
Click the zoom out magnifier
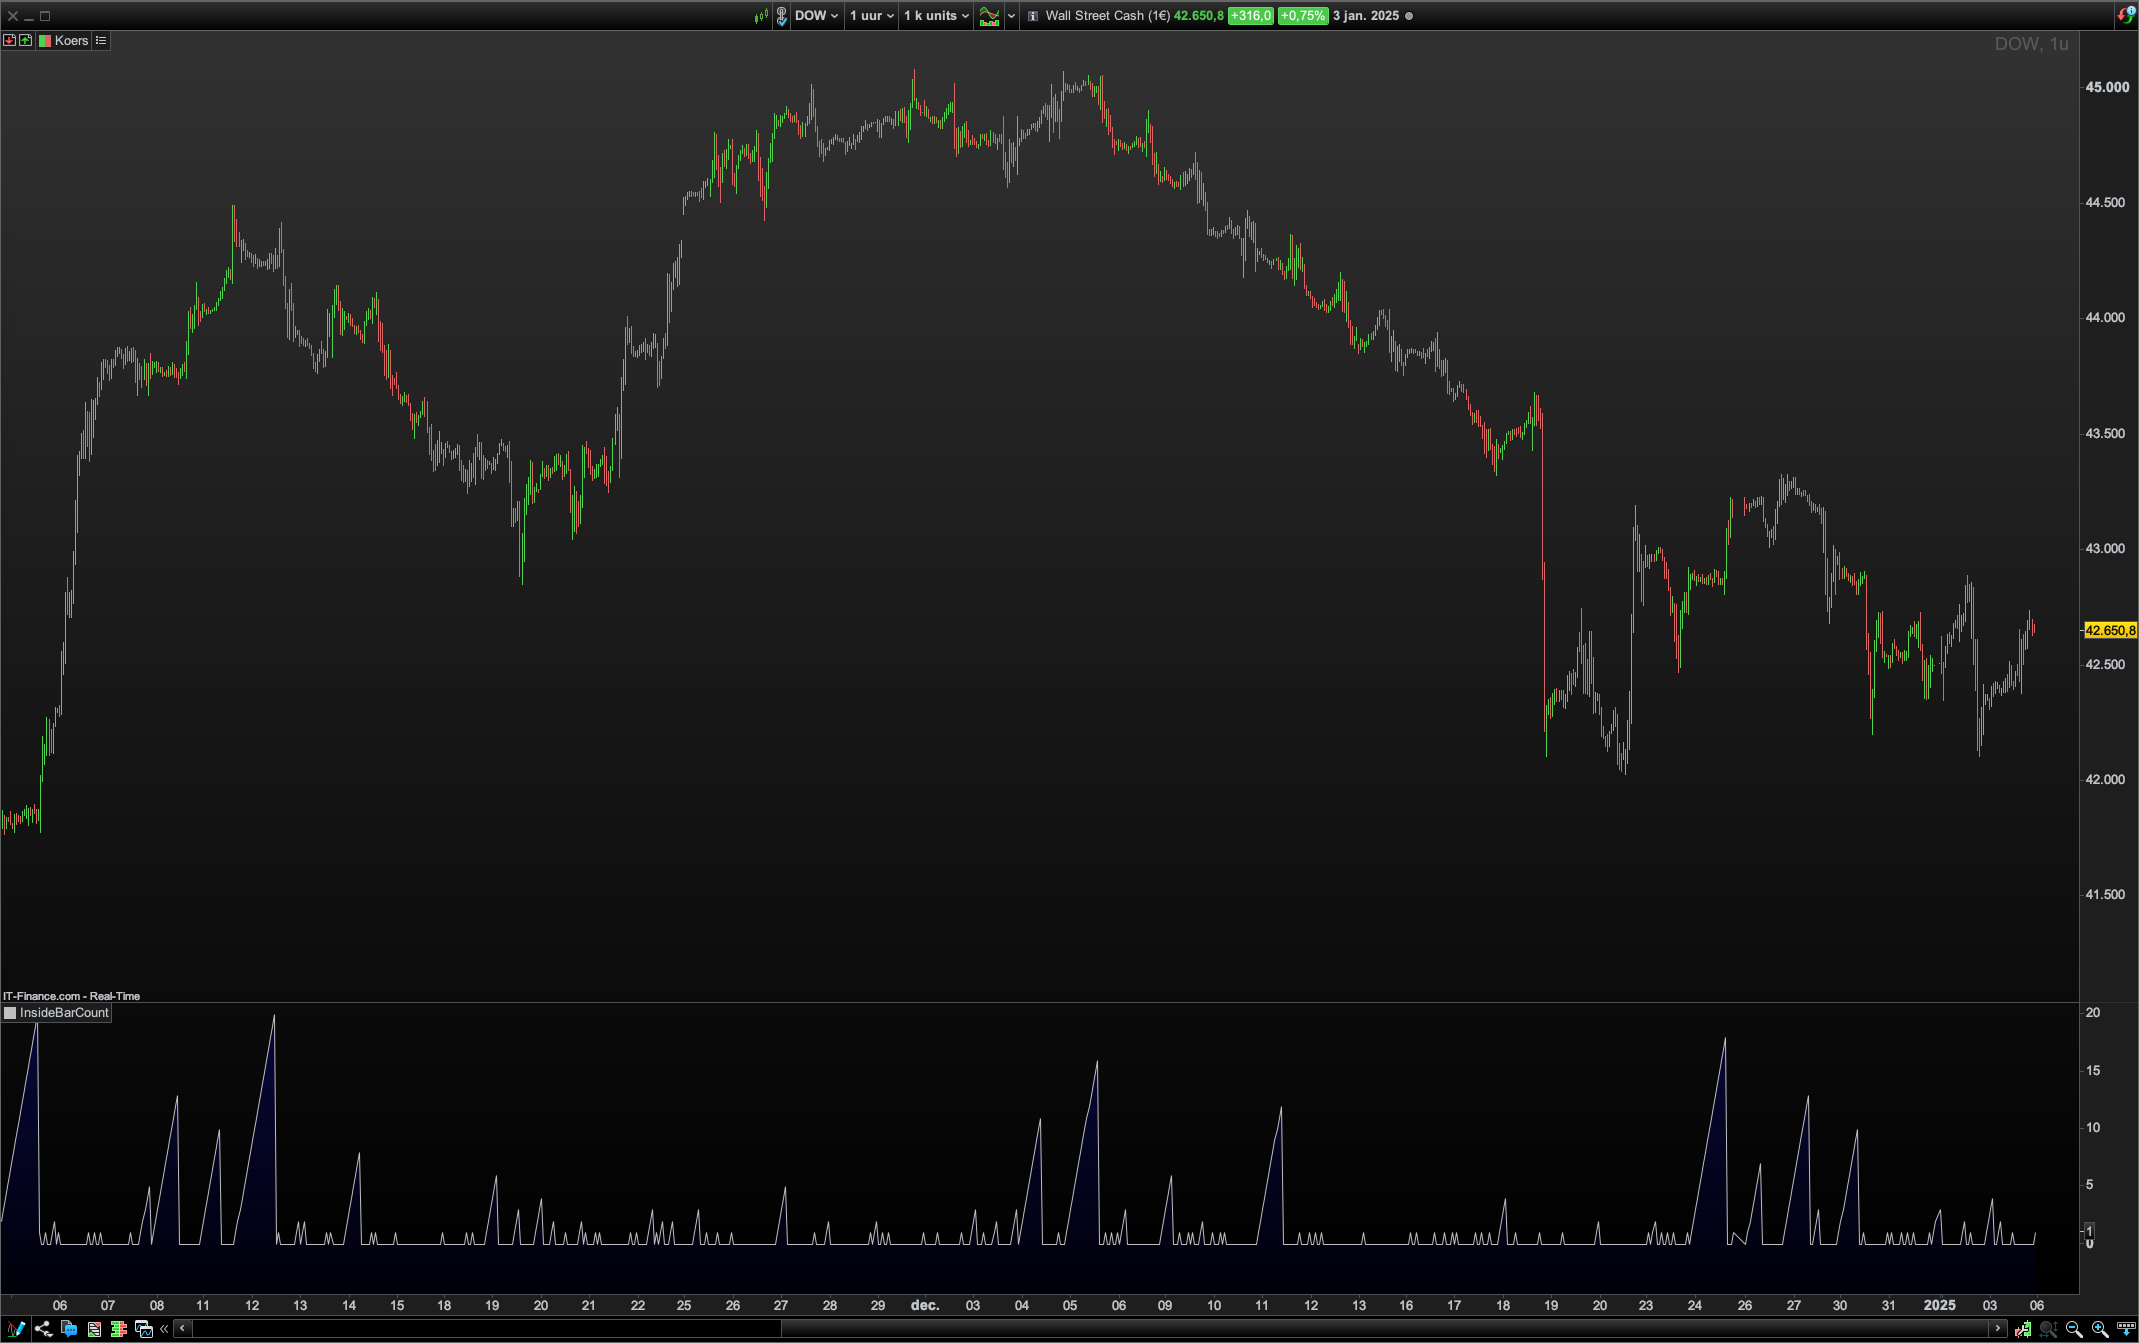pos(2074,1329)
